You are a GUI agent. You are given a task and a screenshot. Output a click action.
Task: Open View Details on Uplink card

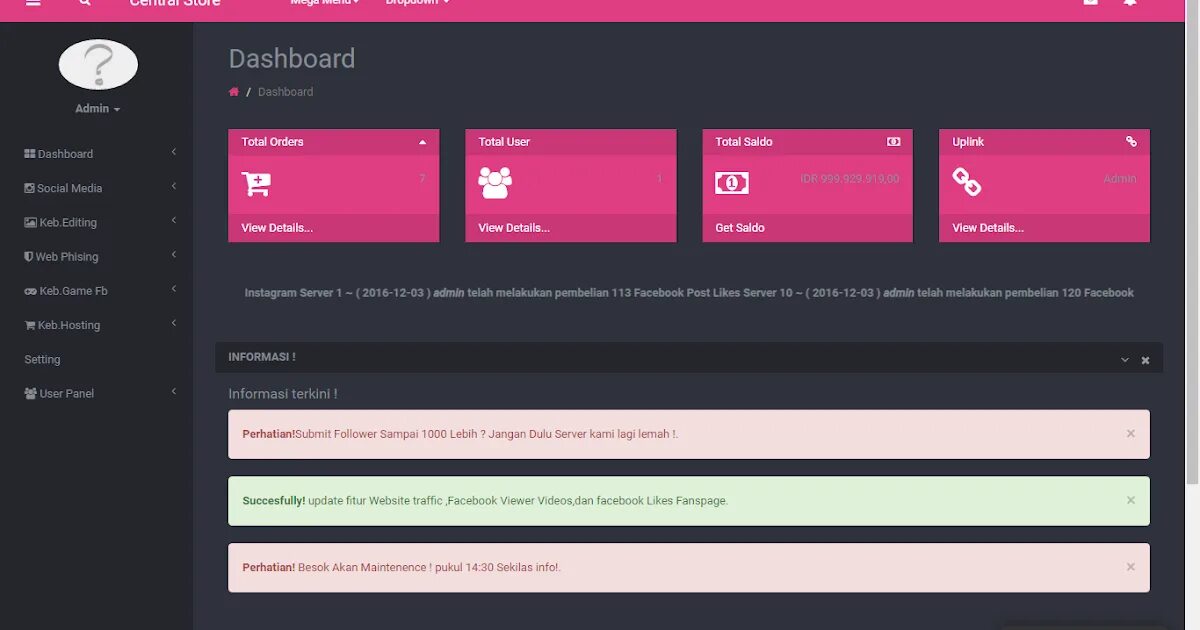point(988,228)
